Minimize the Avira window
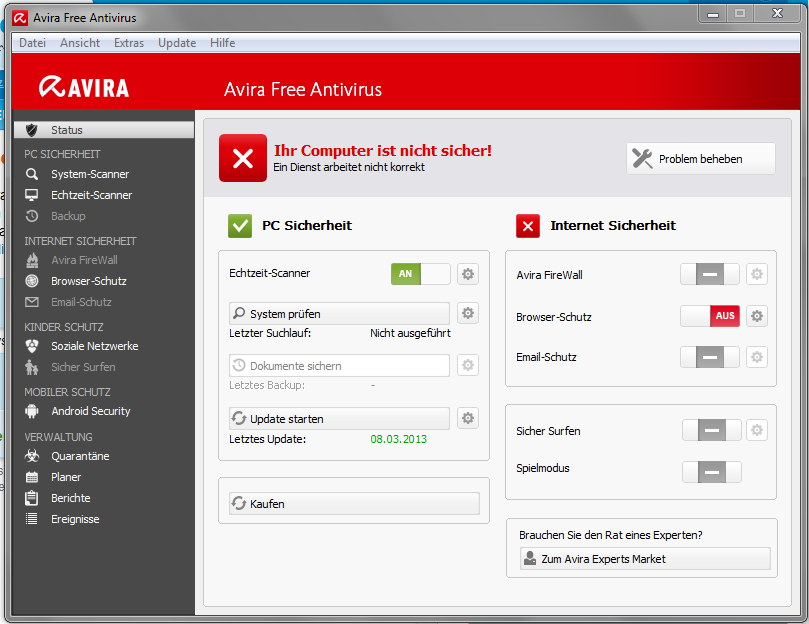The width and height of the screenshot is (809, 624). [713, 14]
